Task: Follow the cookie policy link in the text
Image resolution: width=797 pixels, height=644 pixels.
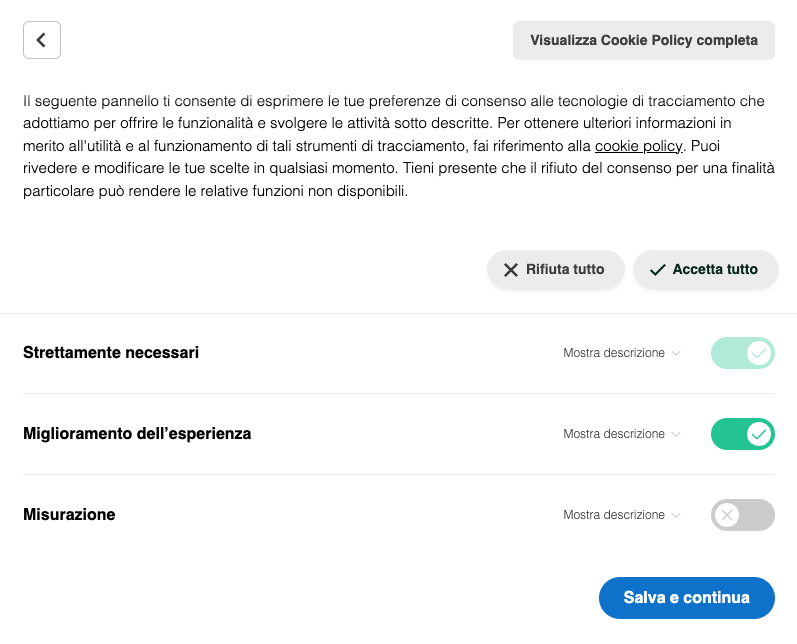Action: [x=638, y=146]
